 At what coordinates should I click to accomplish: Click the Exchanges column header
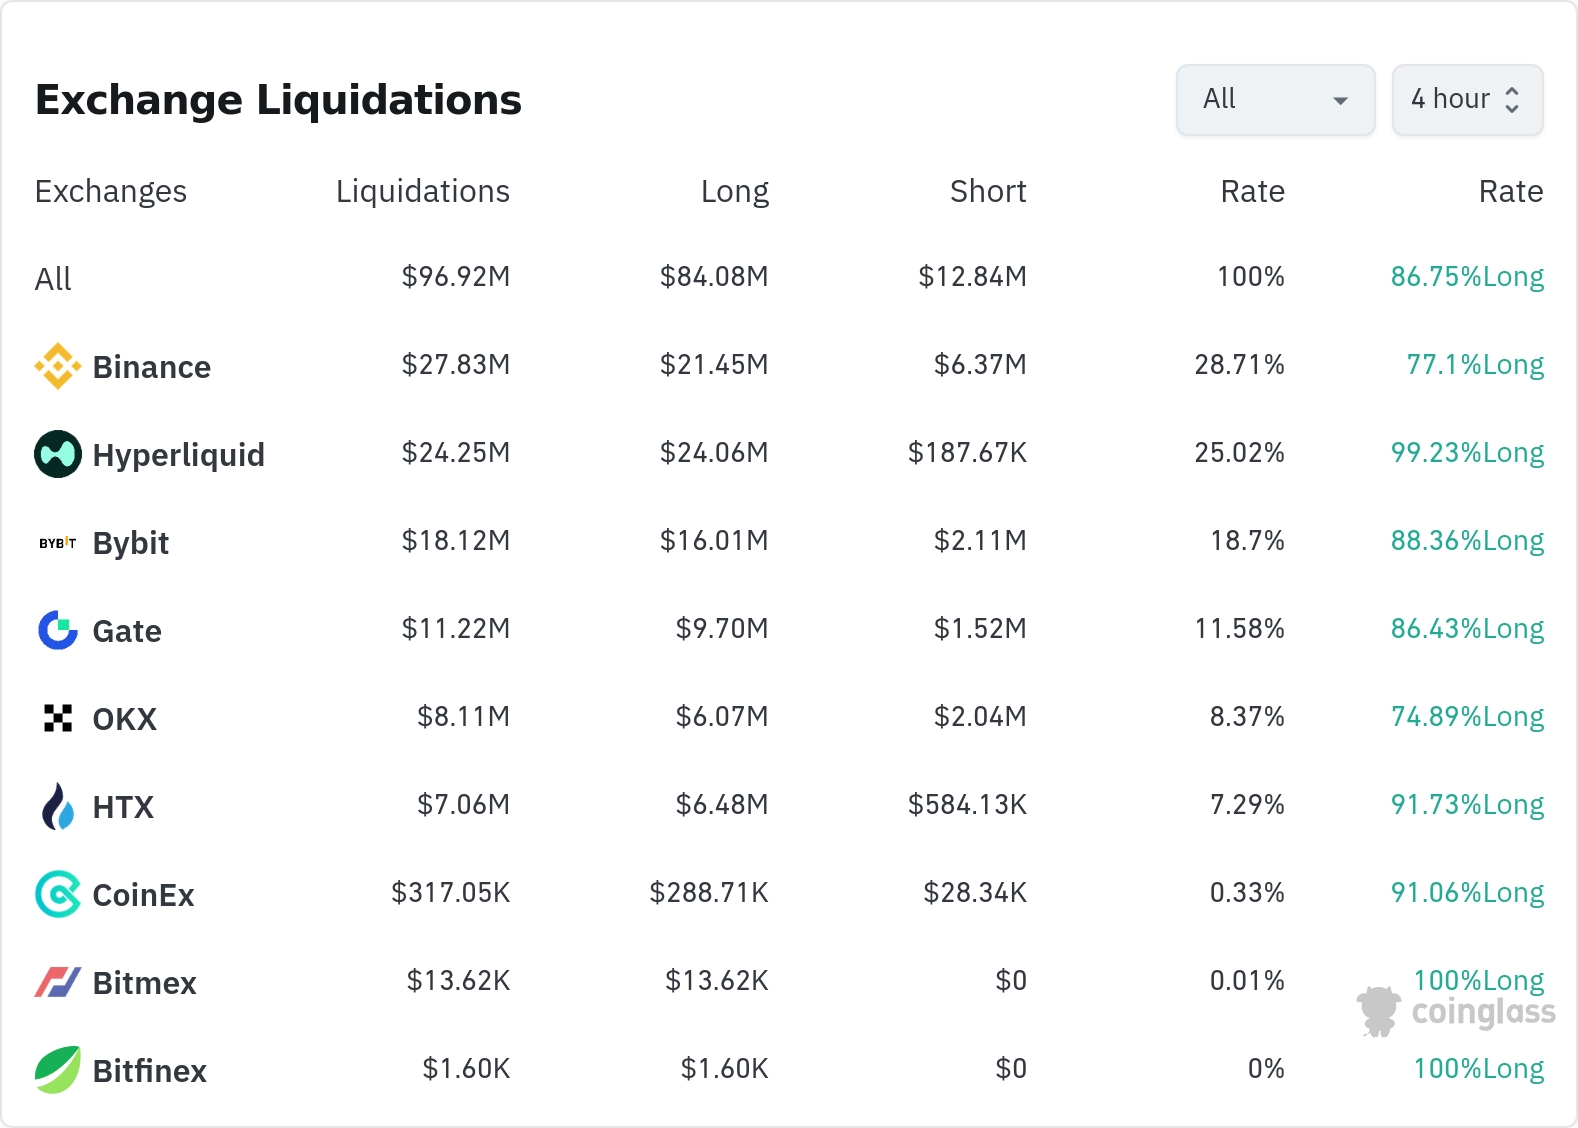111,191
